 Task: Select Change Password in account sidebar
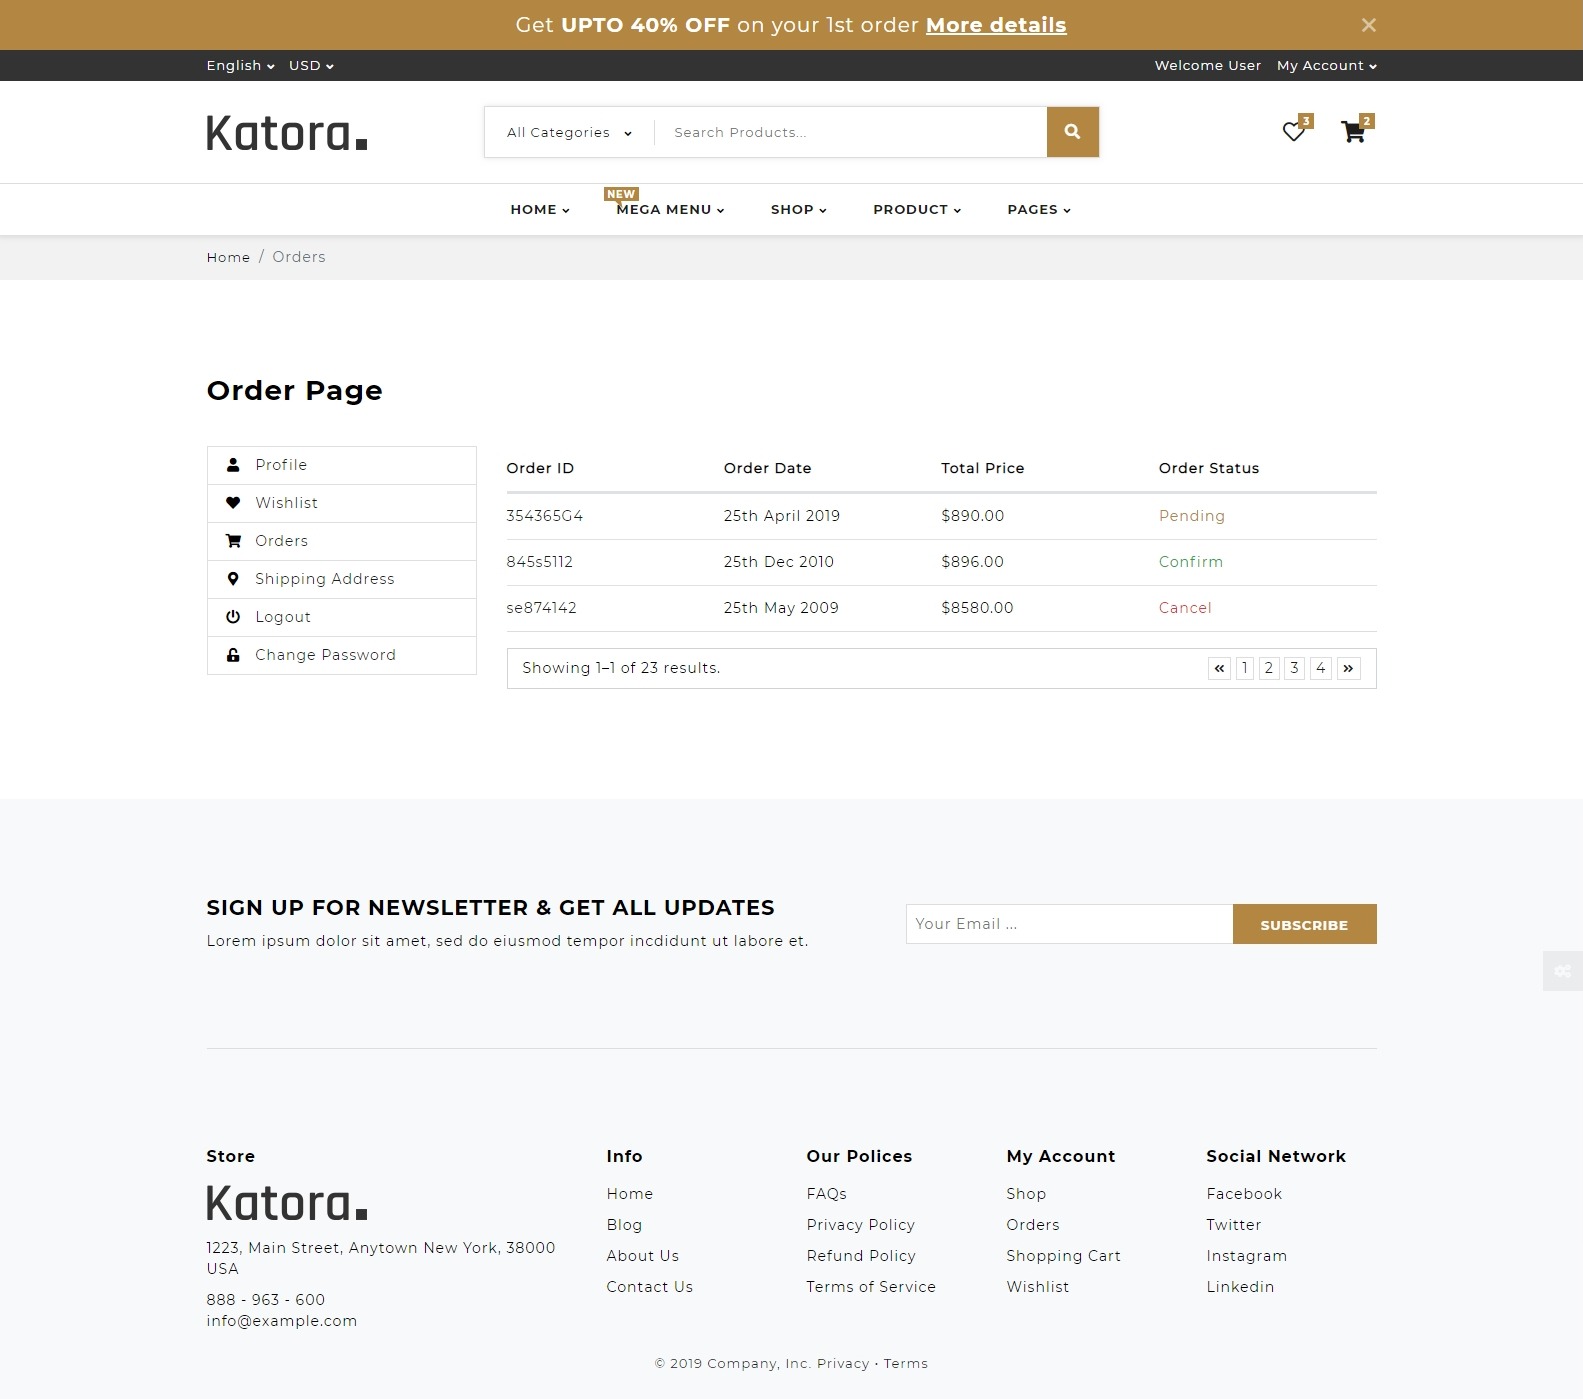point(325,655)
